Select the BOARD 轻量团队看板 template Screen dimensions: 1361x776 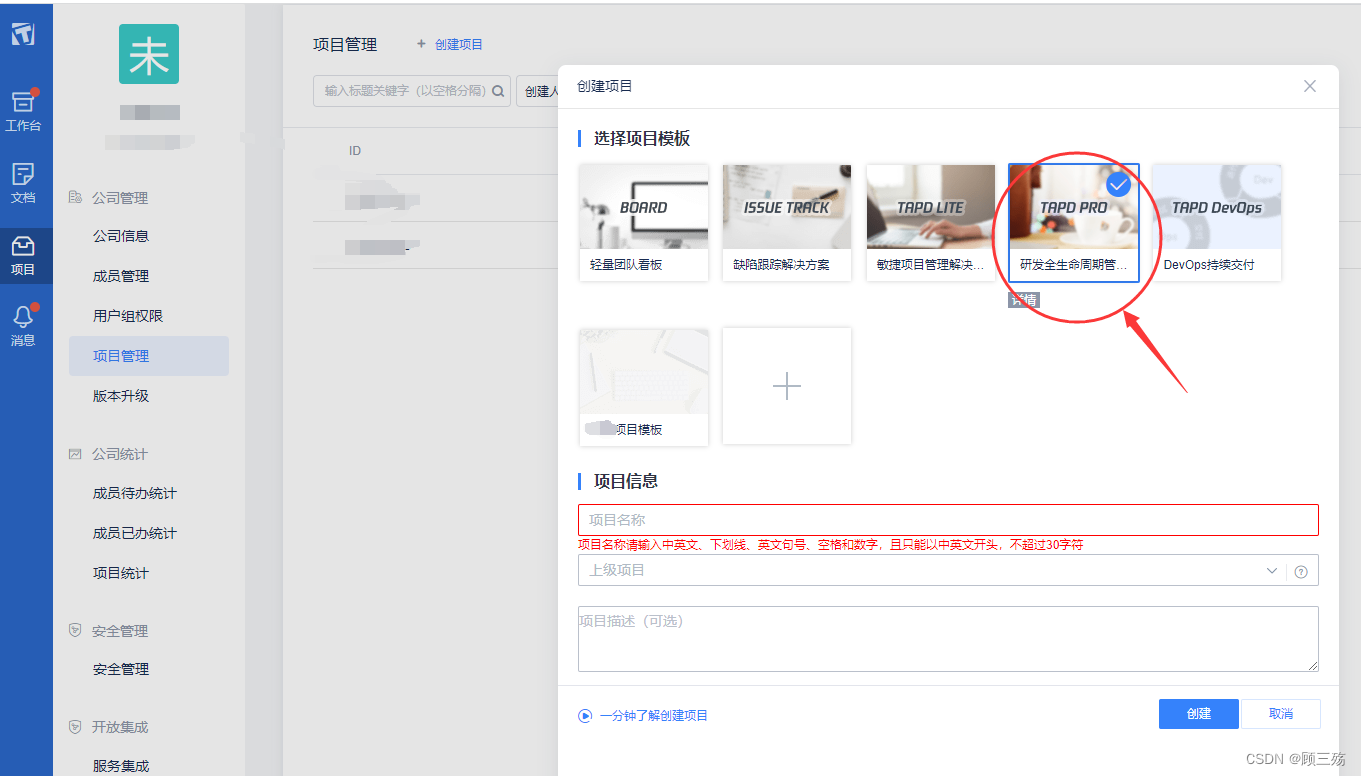tap(644, 222)
